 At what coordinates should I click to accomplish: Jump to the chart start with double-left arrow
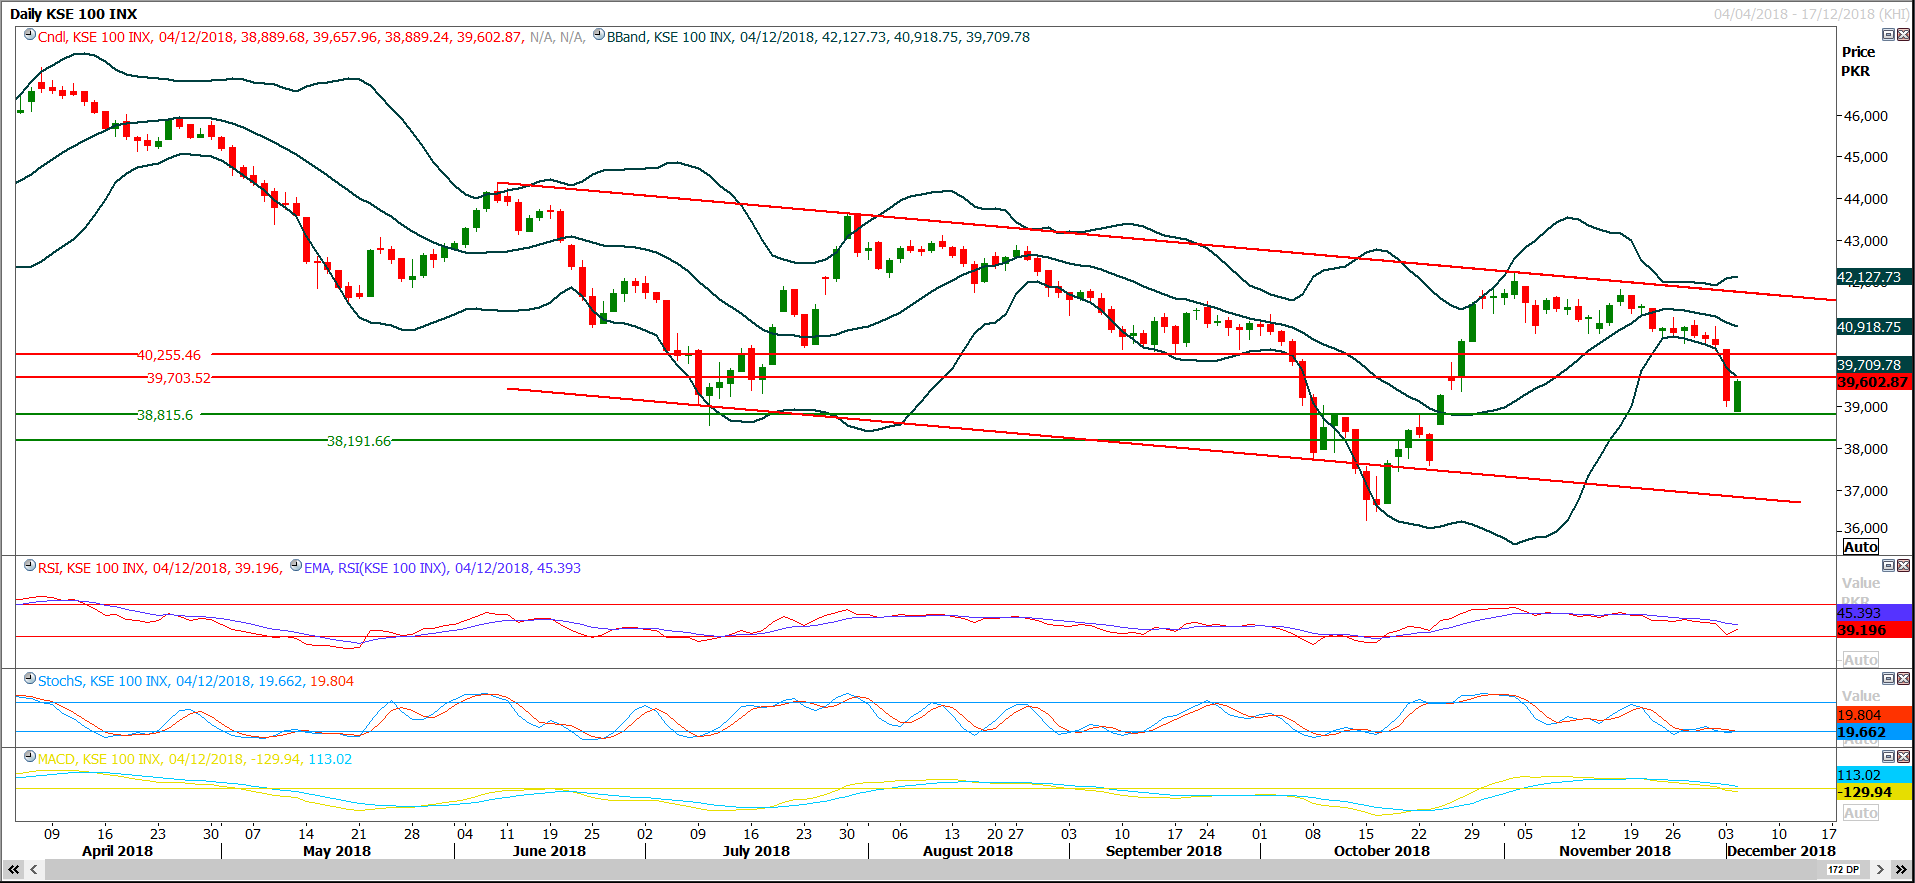[14, 870]
